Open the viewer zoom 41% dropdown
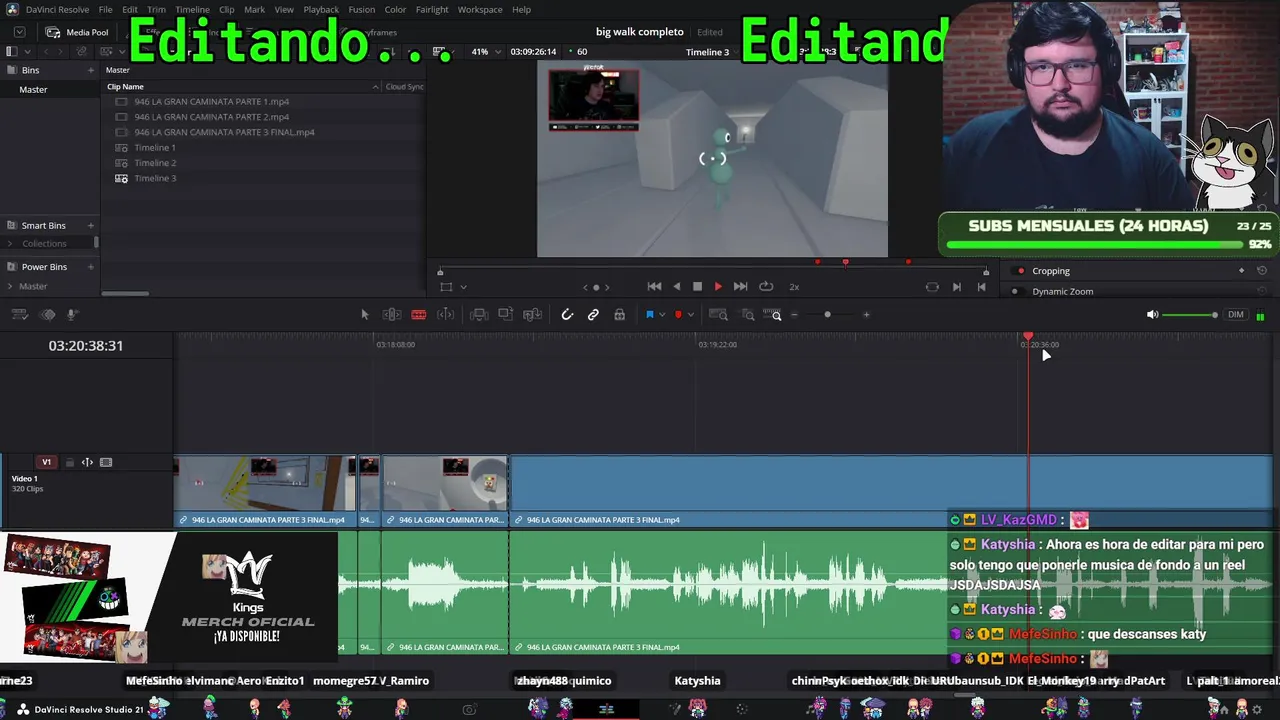Screen dimensions: 1280x720 coord(485,52)
